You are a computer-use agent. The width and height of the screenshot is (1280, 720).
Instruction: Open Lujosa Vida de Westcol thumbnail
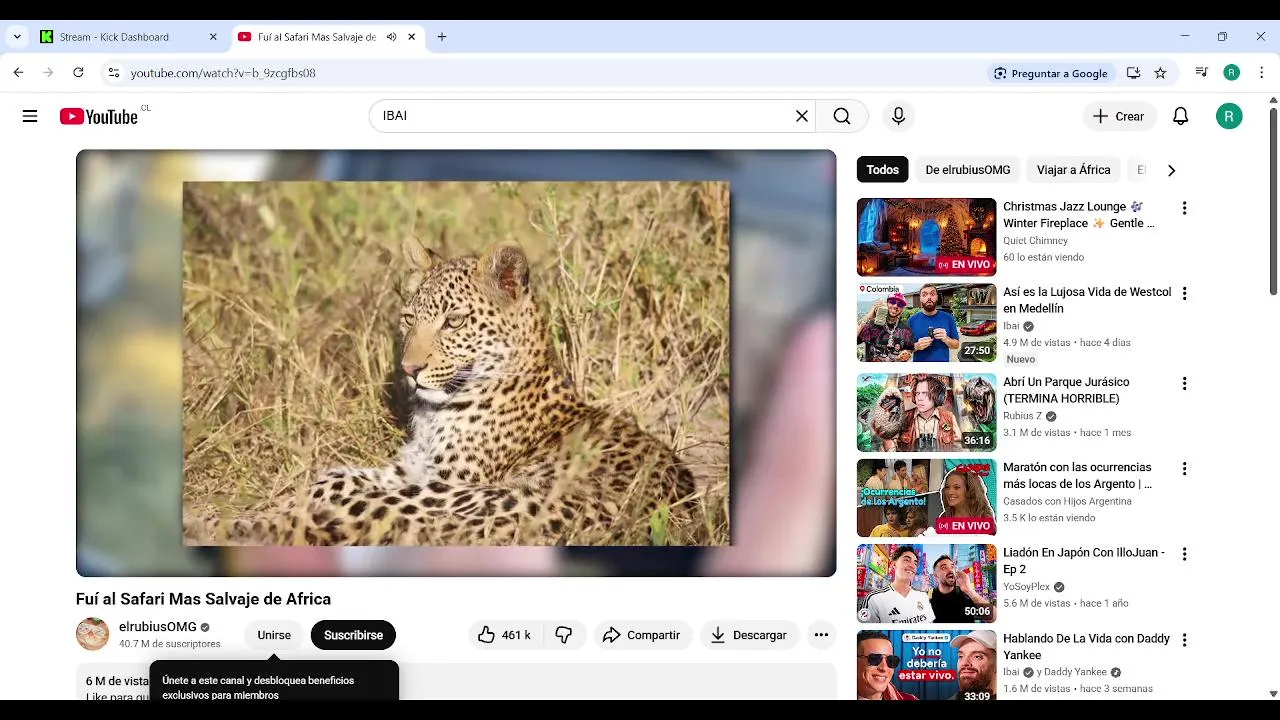(927, 323)
